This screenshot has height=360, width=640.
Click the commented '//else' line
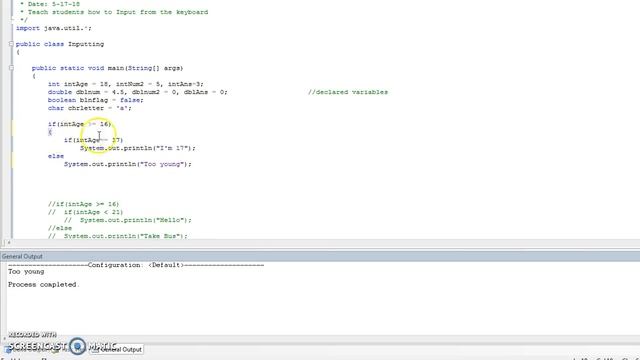click(x=60, y=228)
